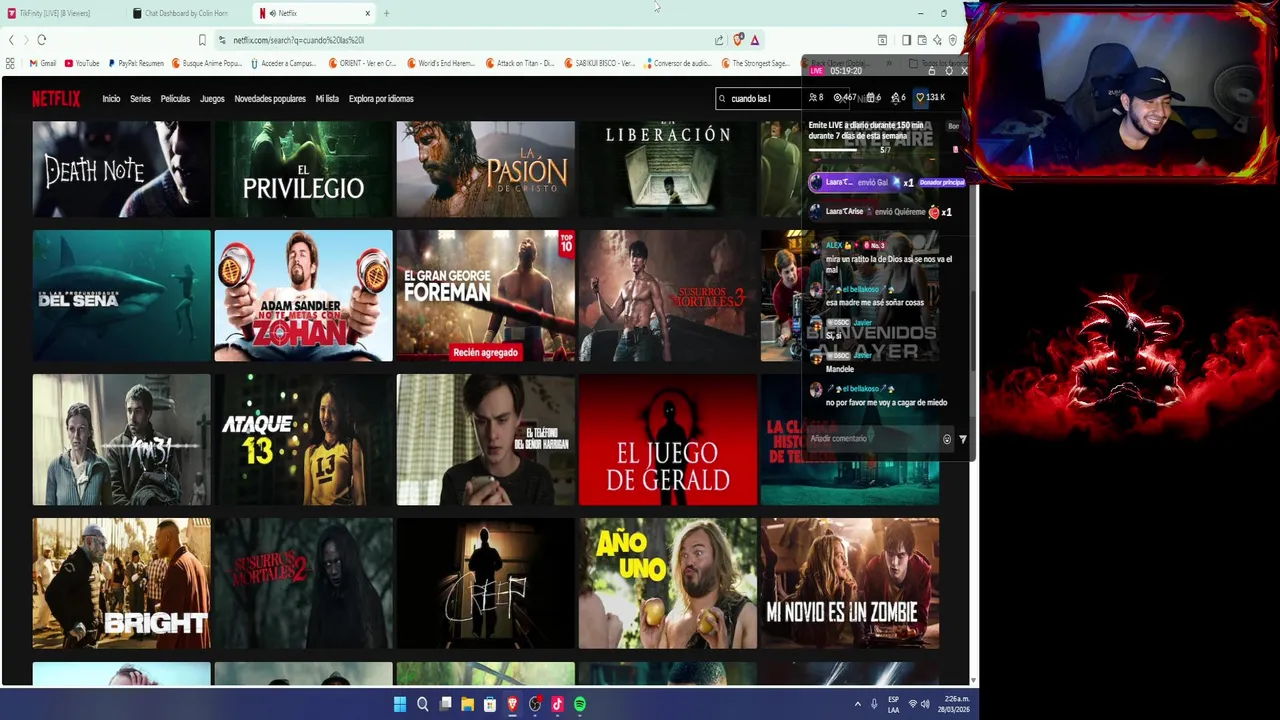Open the Attack on Titan bookmark
This screenshot has height=720, width=1280.
tap(520, 63)
